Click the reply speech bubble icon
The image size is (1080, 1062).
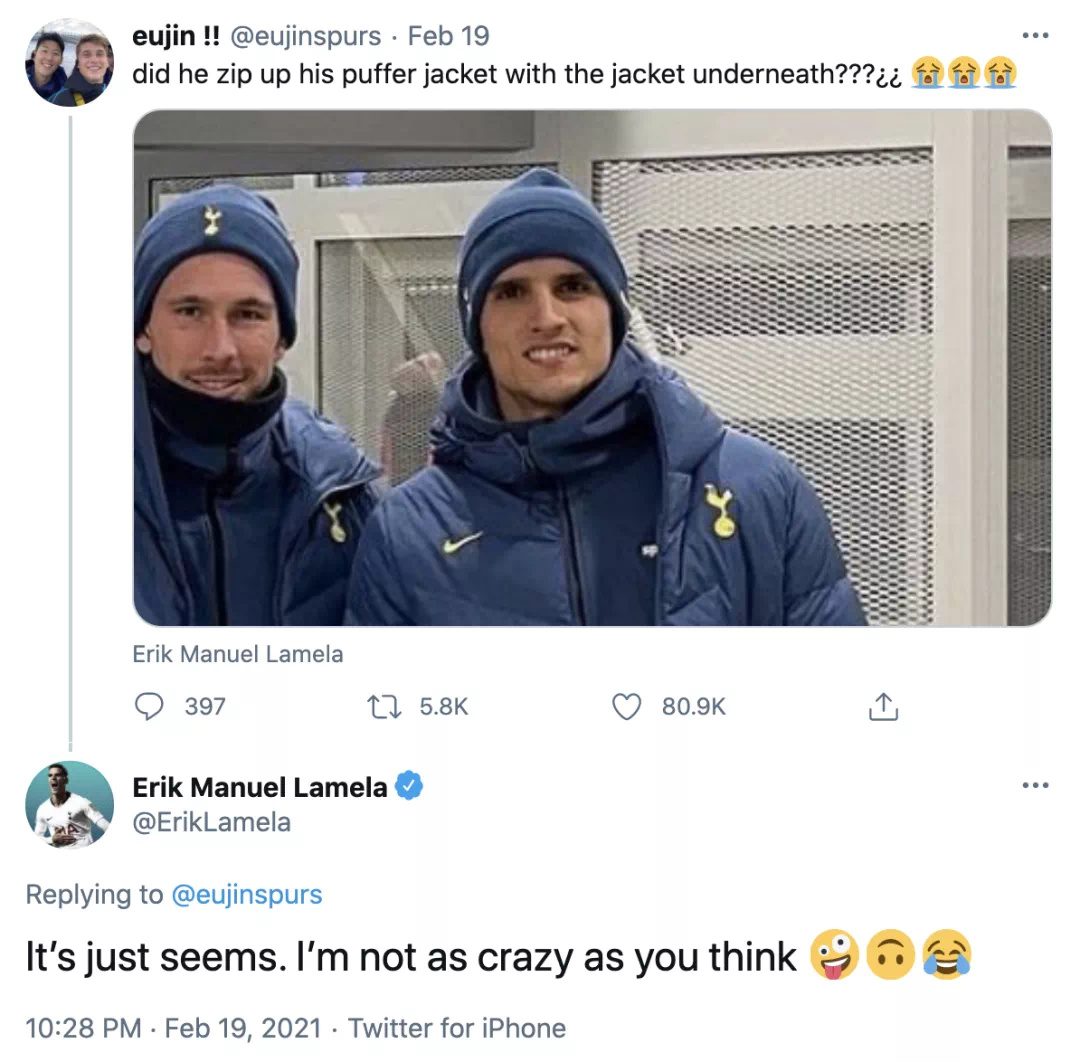point(149,707)
